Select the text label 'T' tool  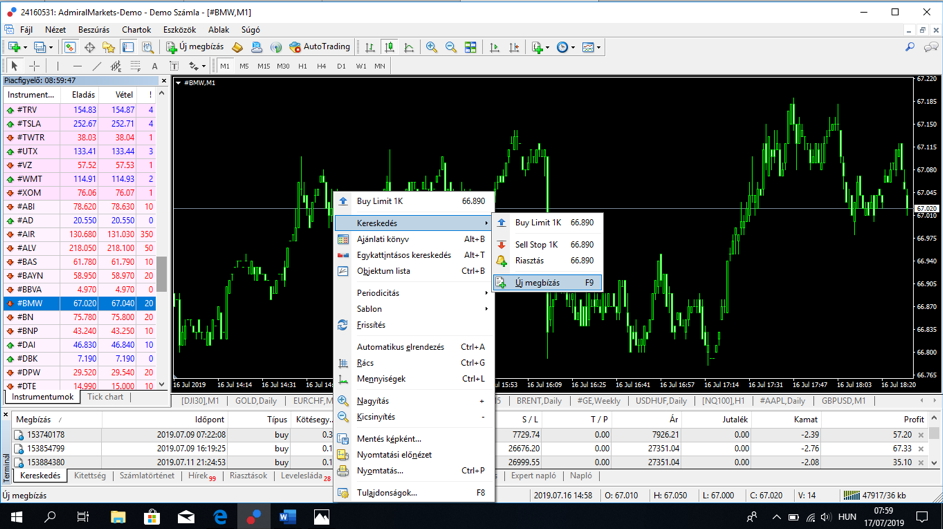174,66
